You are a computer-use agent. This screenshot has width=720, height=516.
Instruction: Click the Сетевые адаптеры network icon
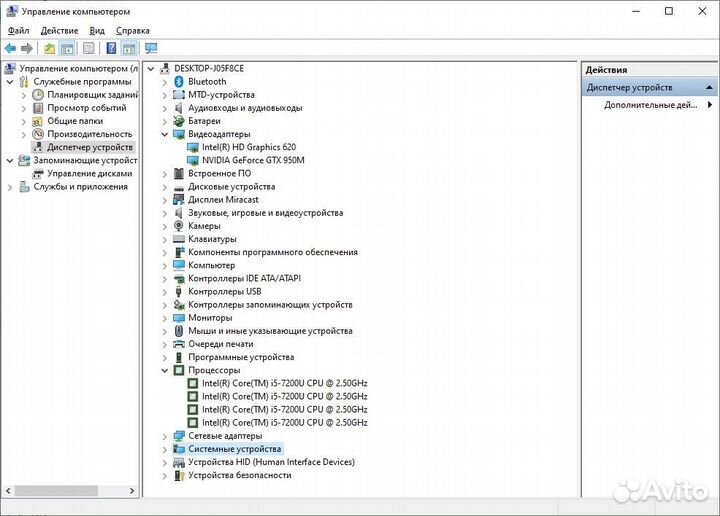(x=179, y=436)
